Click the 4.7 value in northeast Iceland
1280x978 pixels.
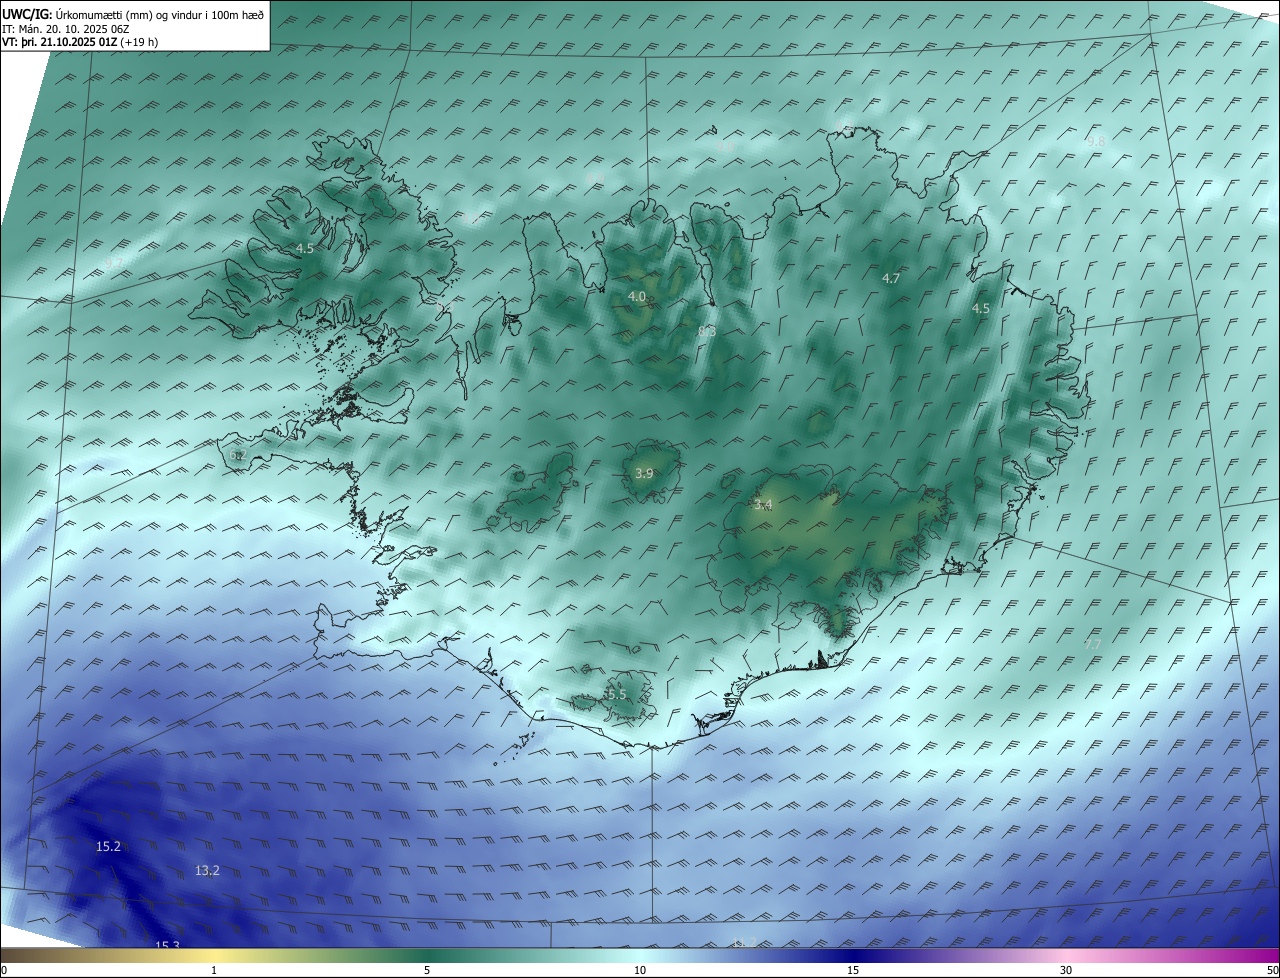coord(891,278)
